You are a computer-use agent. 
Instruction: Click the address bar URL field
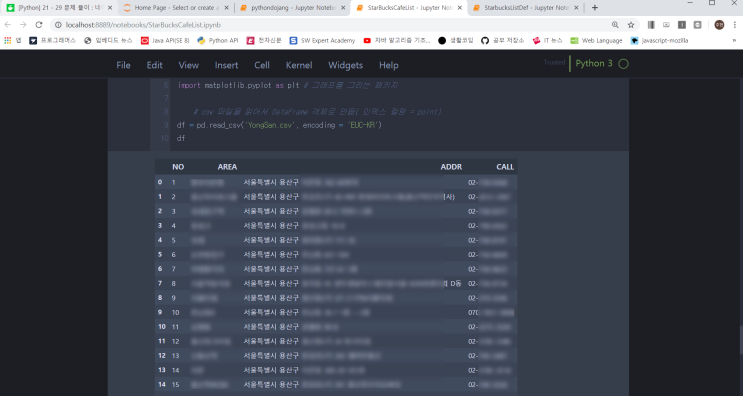[x=332, y=25]
